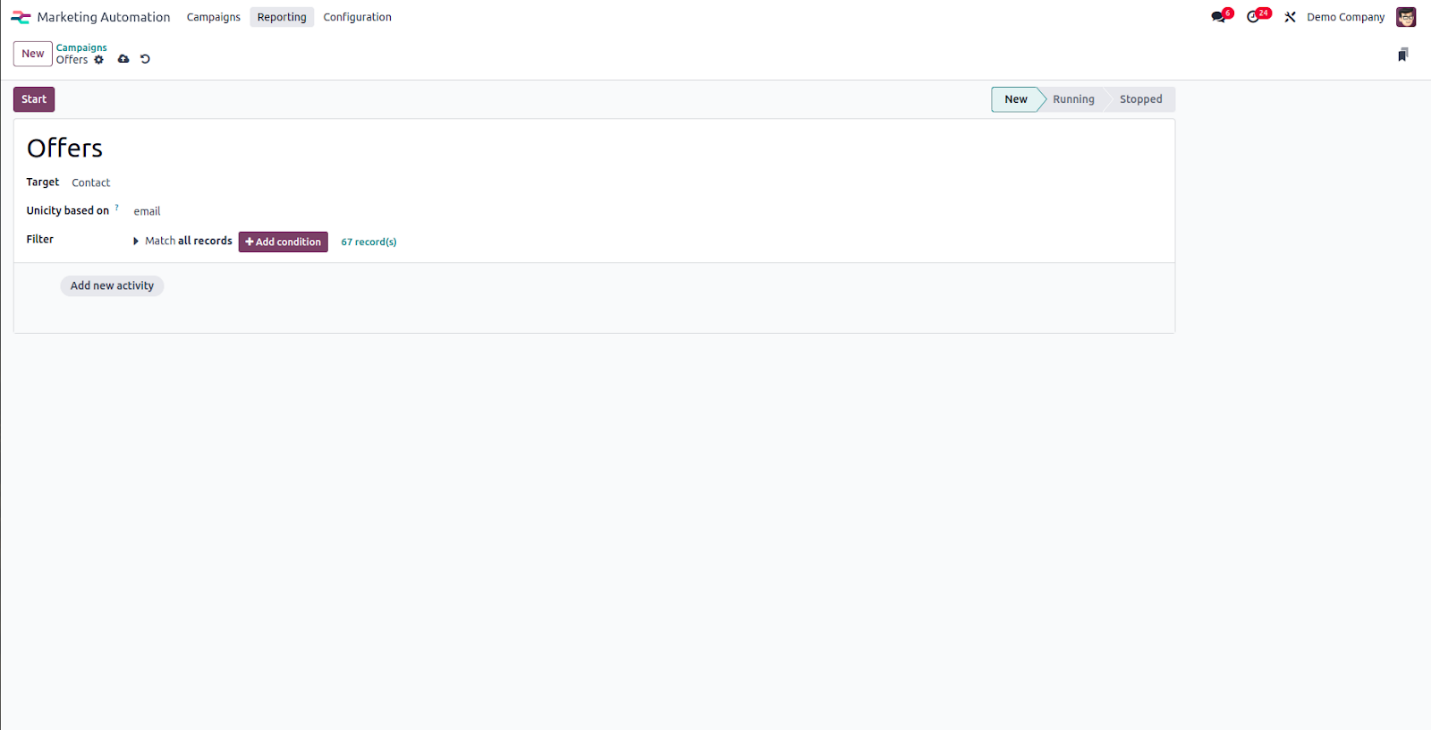Image resolution: width=1431 pixels, height=730 pixels.
Task: Show help tooltip for Unicity based on
Action: pyautogui.click(x=116, y=208)
